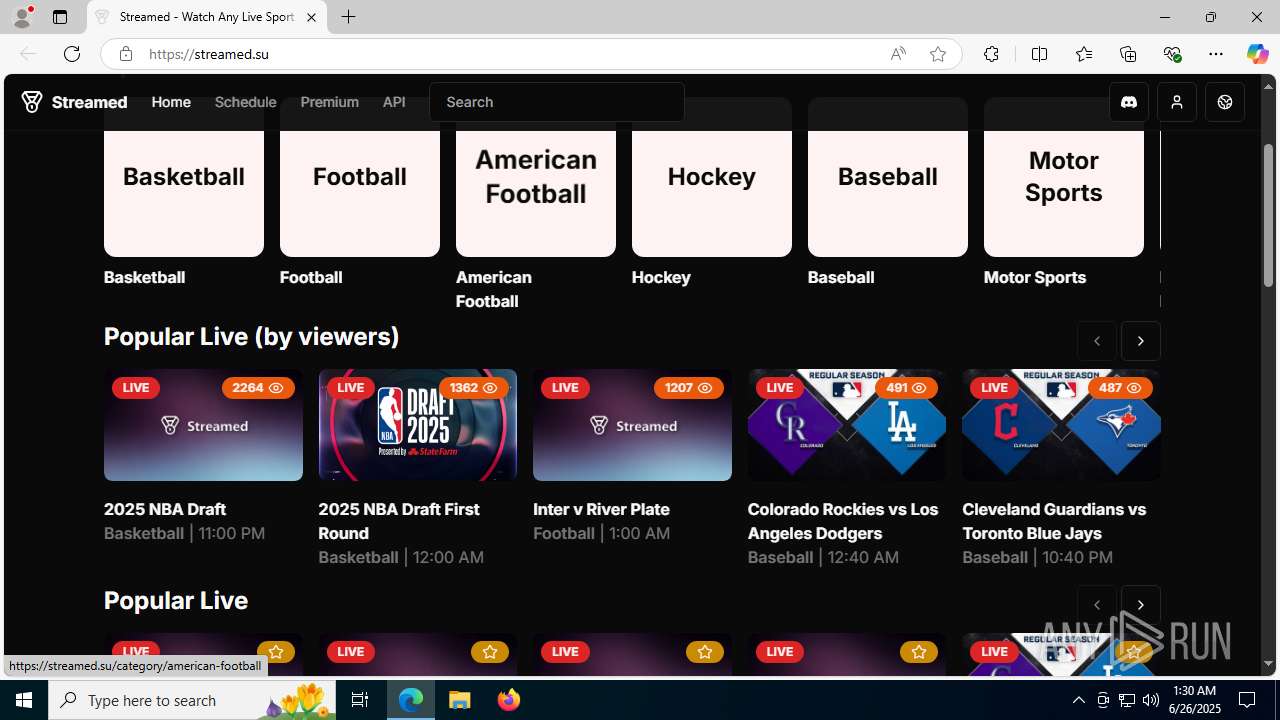
Task: Open Edge profile icon
Action: click(x=22, y=17)
